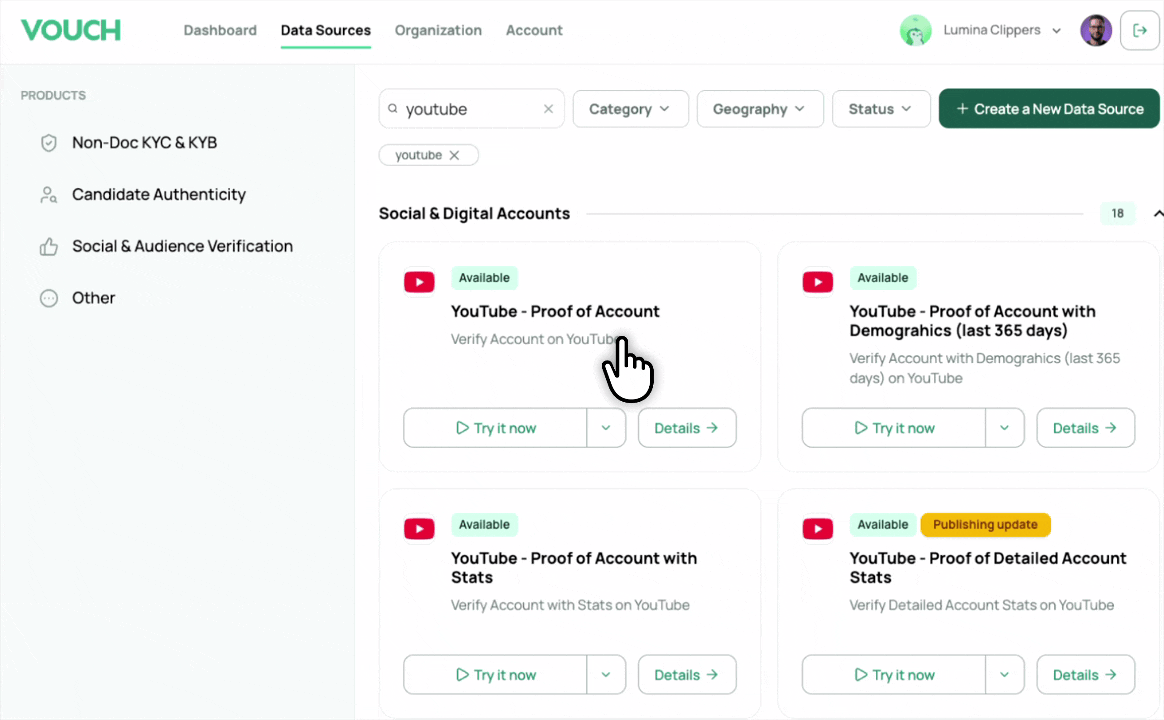Image resolution: width=1164 pixels, height=720 pixels.
Task: Go to the Organization tab
Action: [438, 30]
